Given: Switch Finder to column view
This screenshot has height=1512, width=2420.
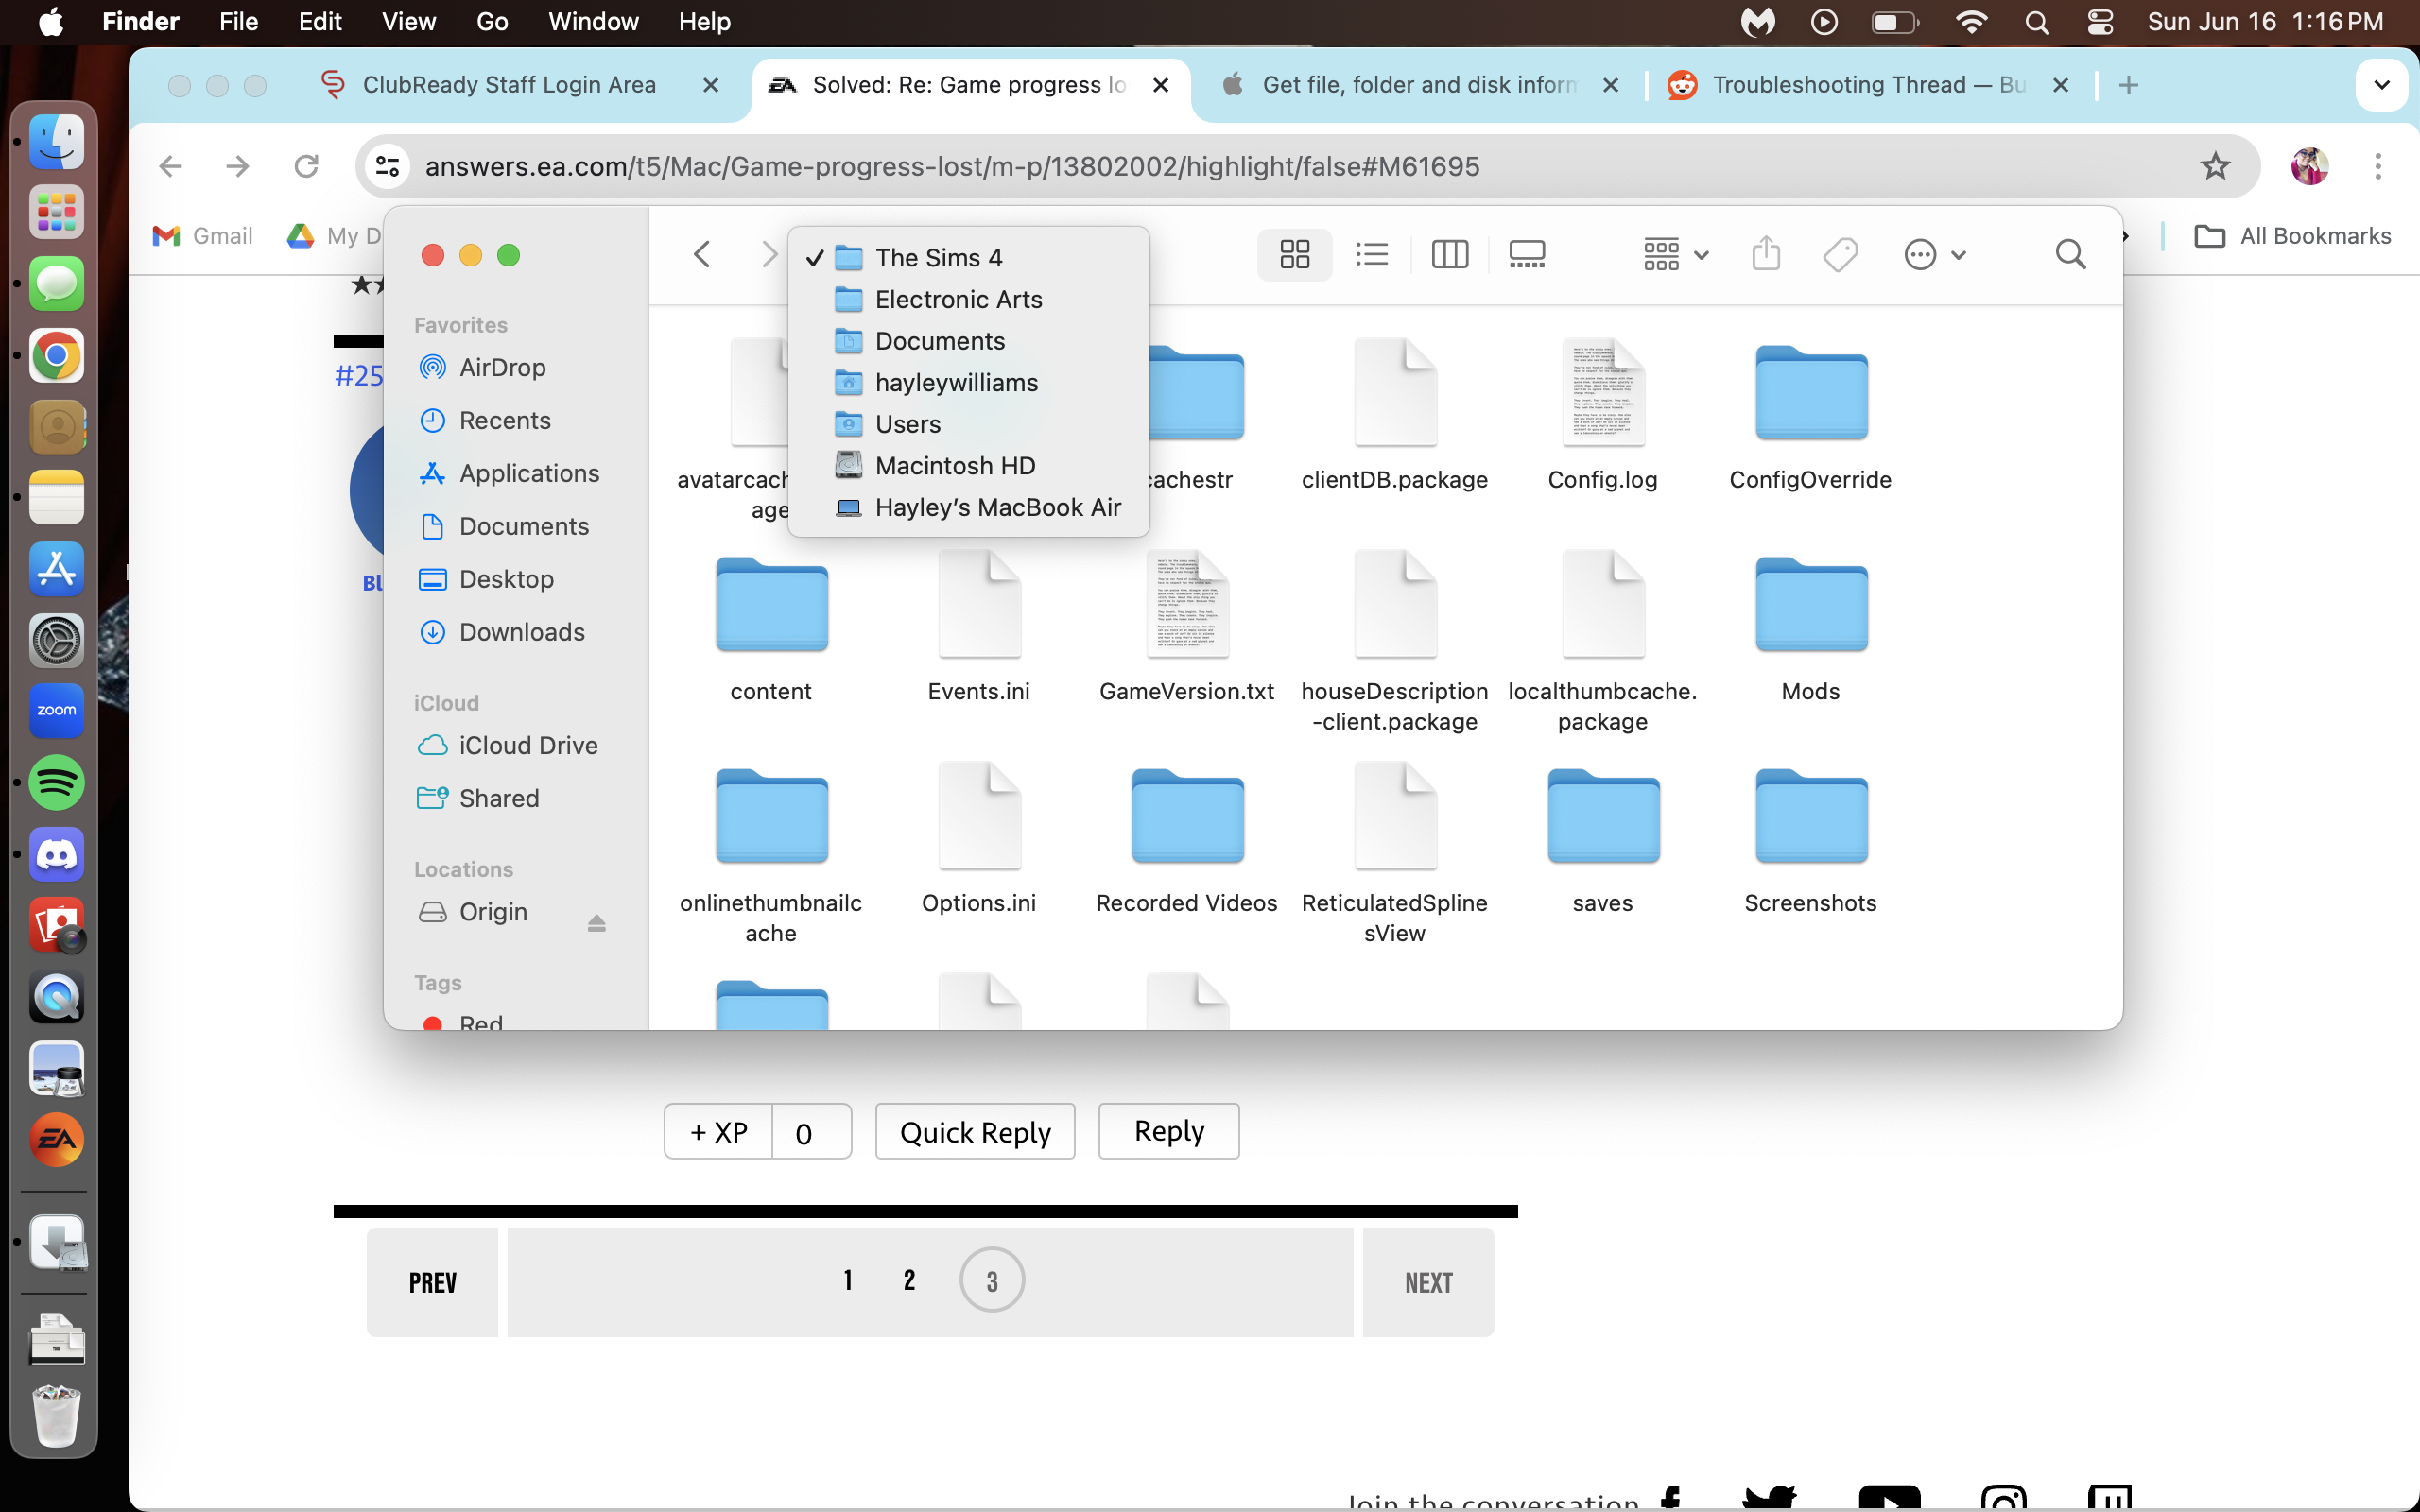Looking at the screenshot, I should point(1449,254).
